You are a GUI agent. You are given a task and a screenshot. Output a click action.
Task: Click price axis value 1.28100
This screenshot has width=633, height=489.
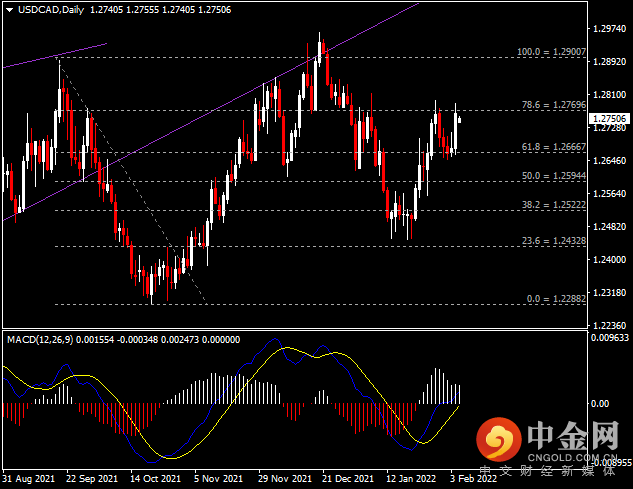coord(609,95)
